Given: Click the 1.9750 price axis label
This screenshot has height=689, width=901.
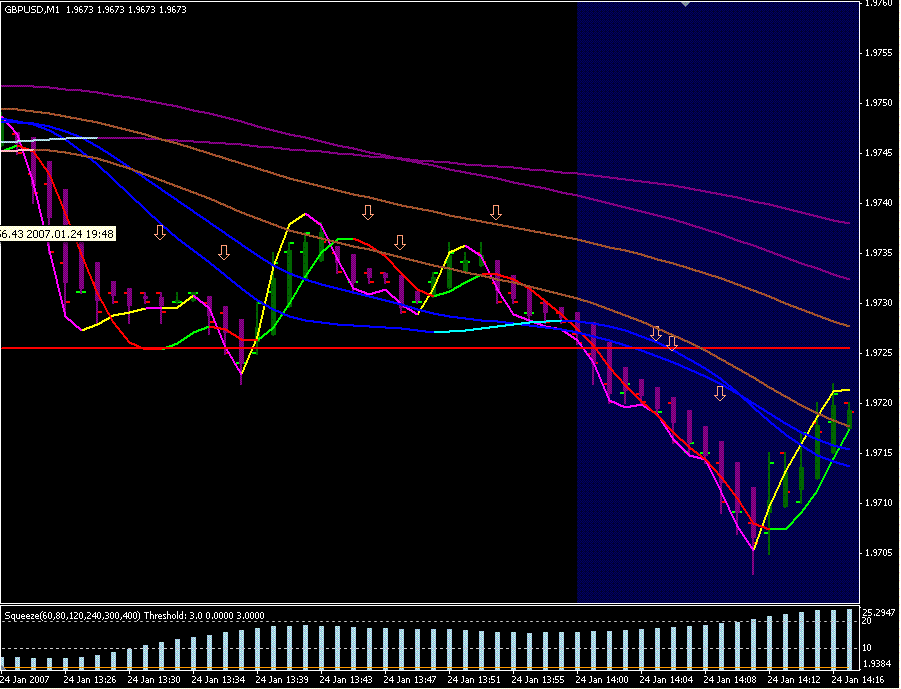Looking at the screenshot, I should pyautogui.click(x=877, y=103).
